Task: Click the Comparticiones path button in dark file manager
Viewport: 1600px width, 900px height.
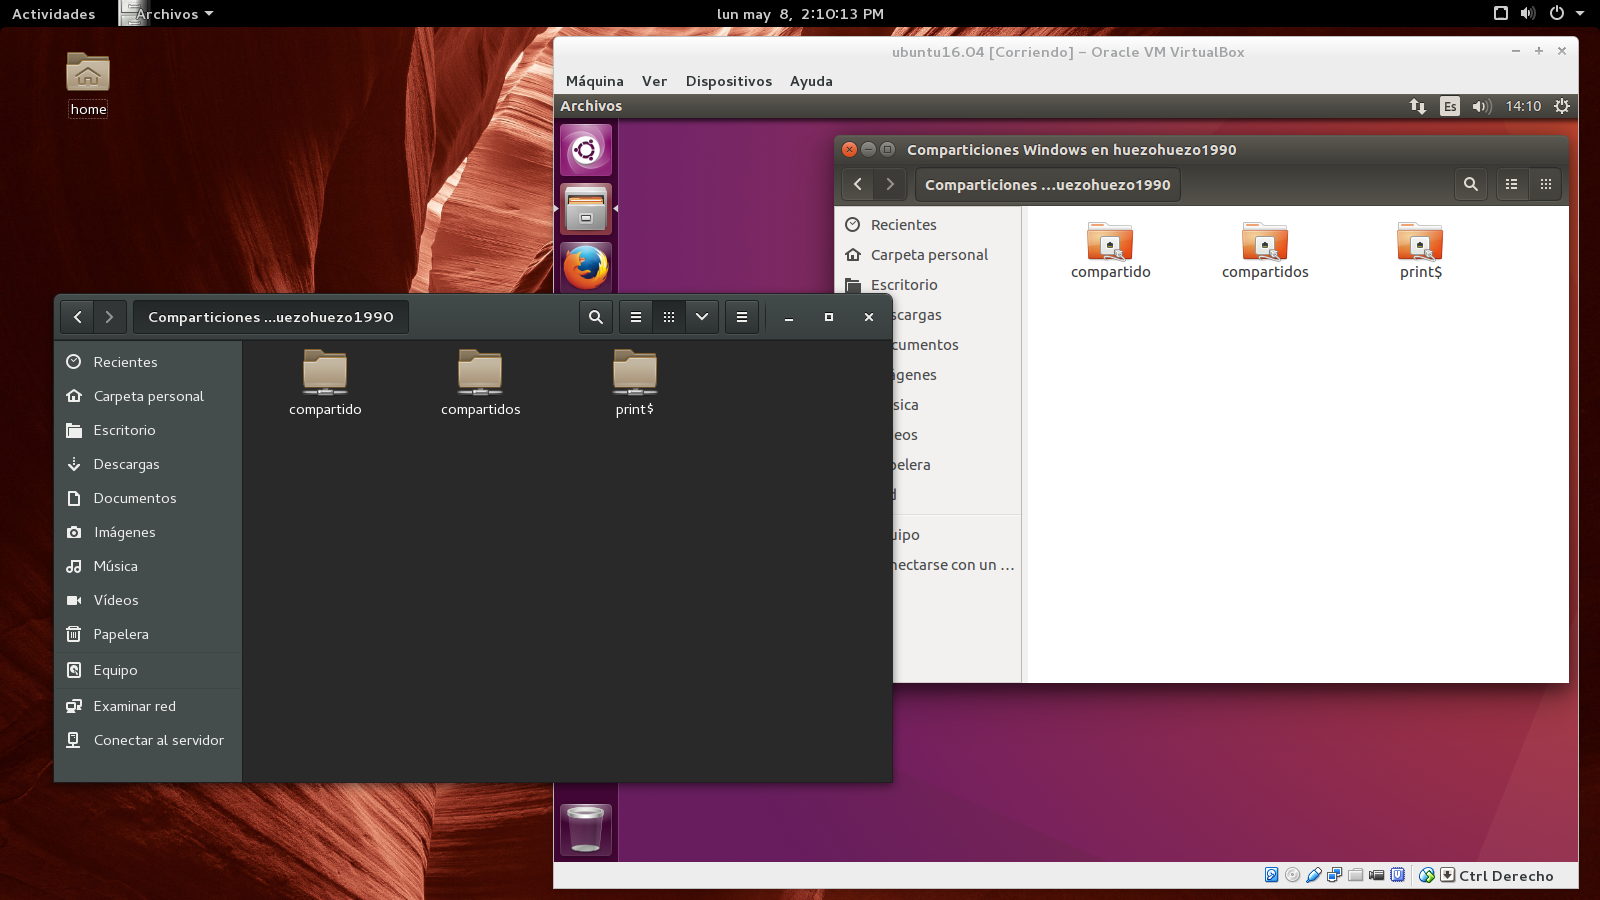Action: (x=271, y=317)
